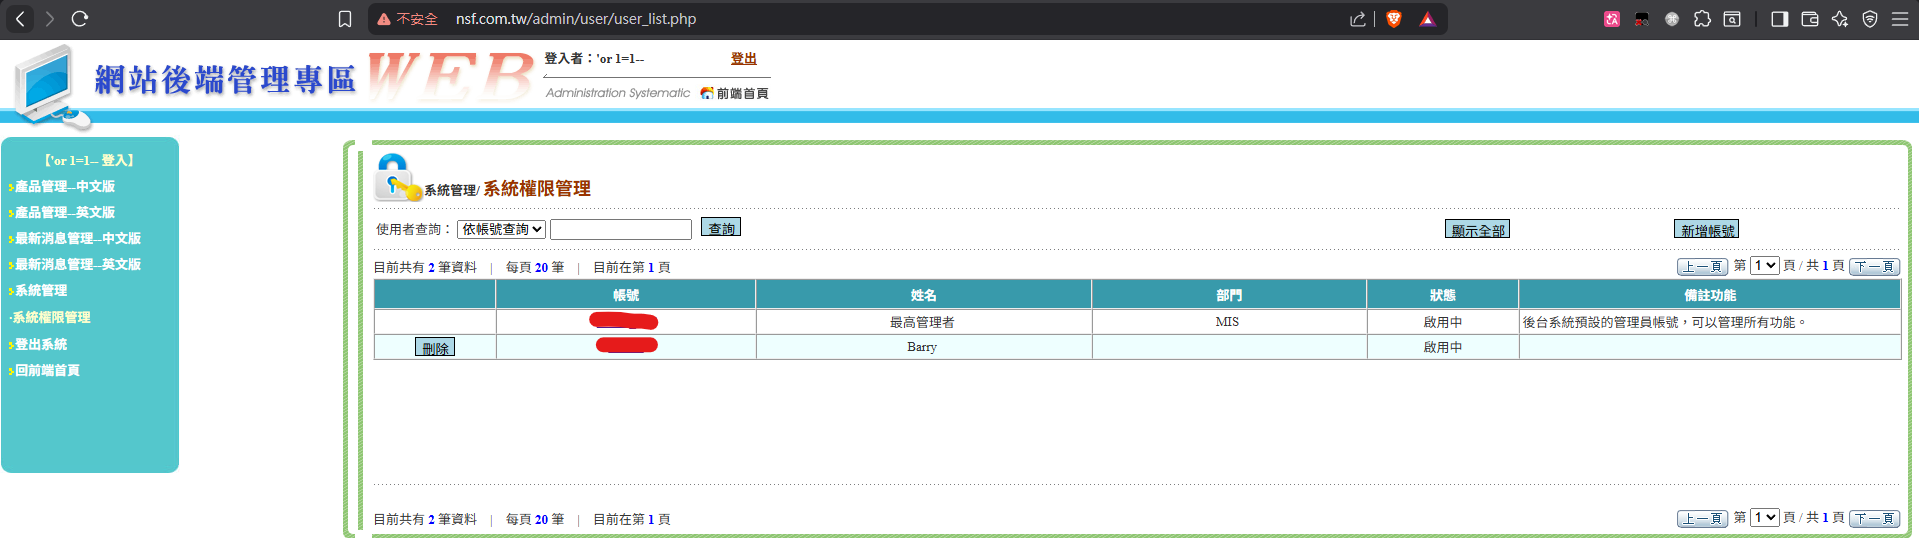
Task: Open the VPN shield icon
Action: pos(1869,19)
